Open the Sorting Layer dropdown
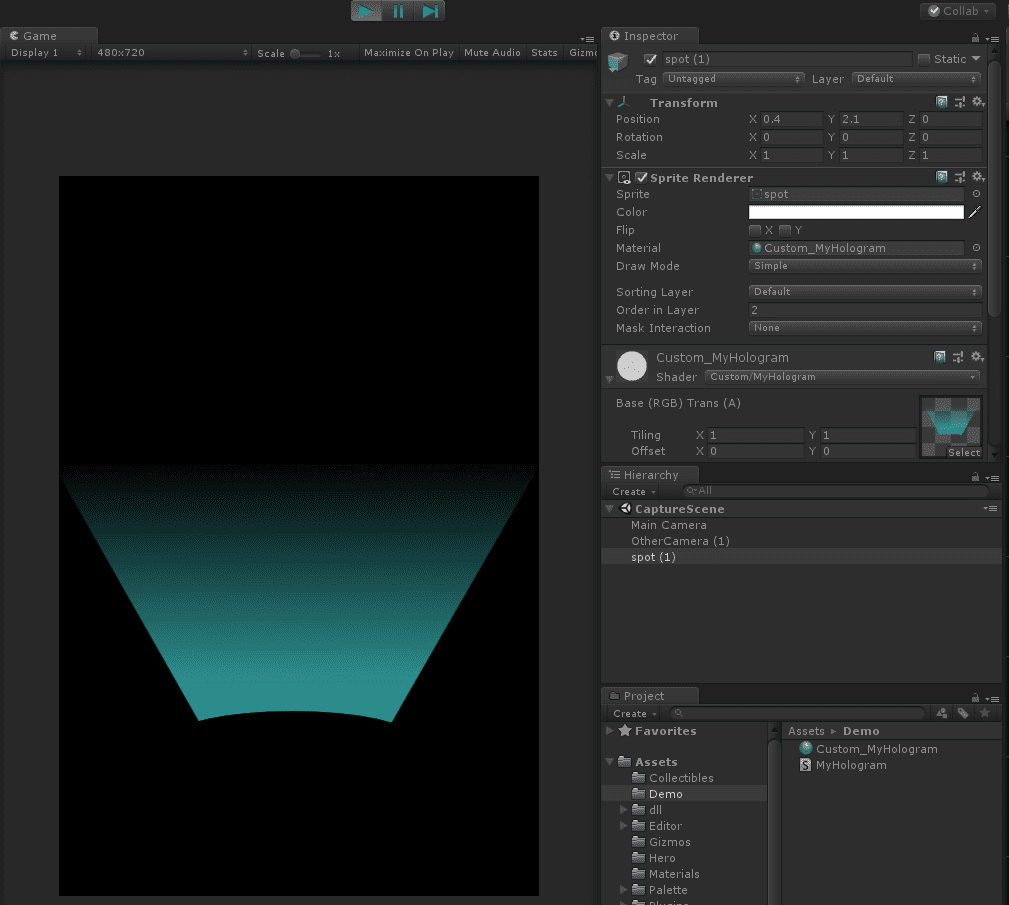This screenshot has height=905, width=1009. point(865,292)
